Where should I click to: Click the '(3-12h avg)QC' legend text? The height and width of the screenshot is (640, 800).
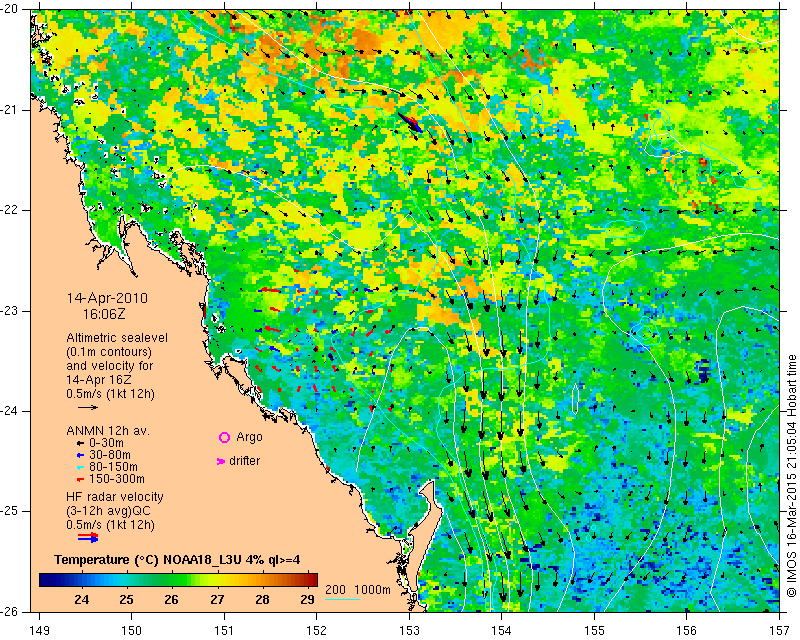[108, 511]
